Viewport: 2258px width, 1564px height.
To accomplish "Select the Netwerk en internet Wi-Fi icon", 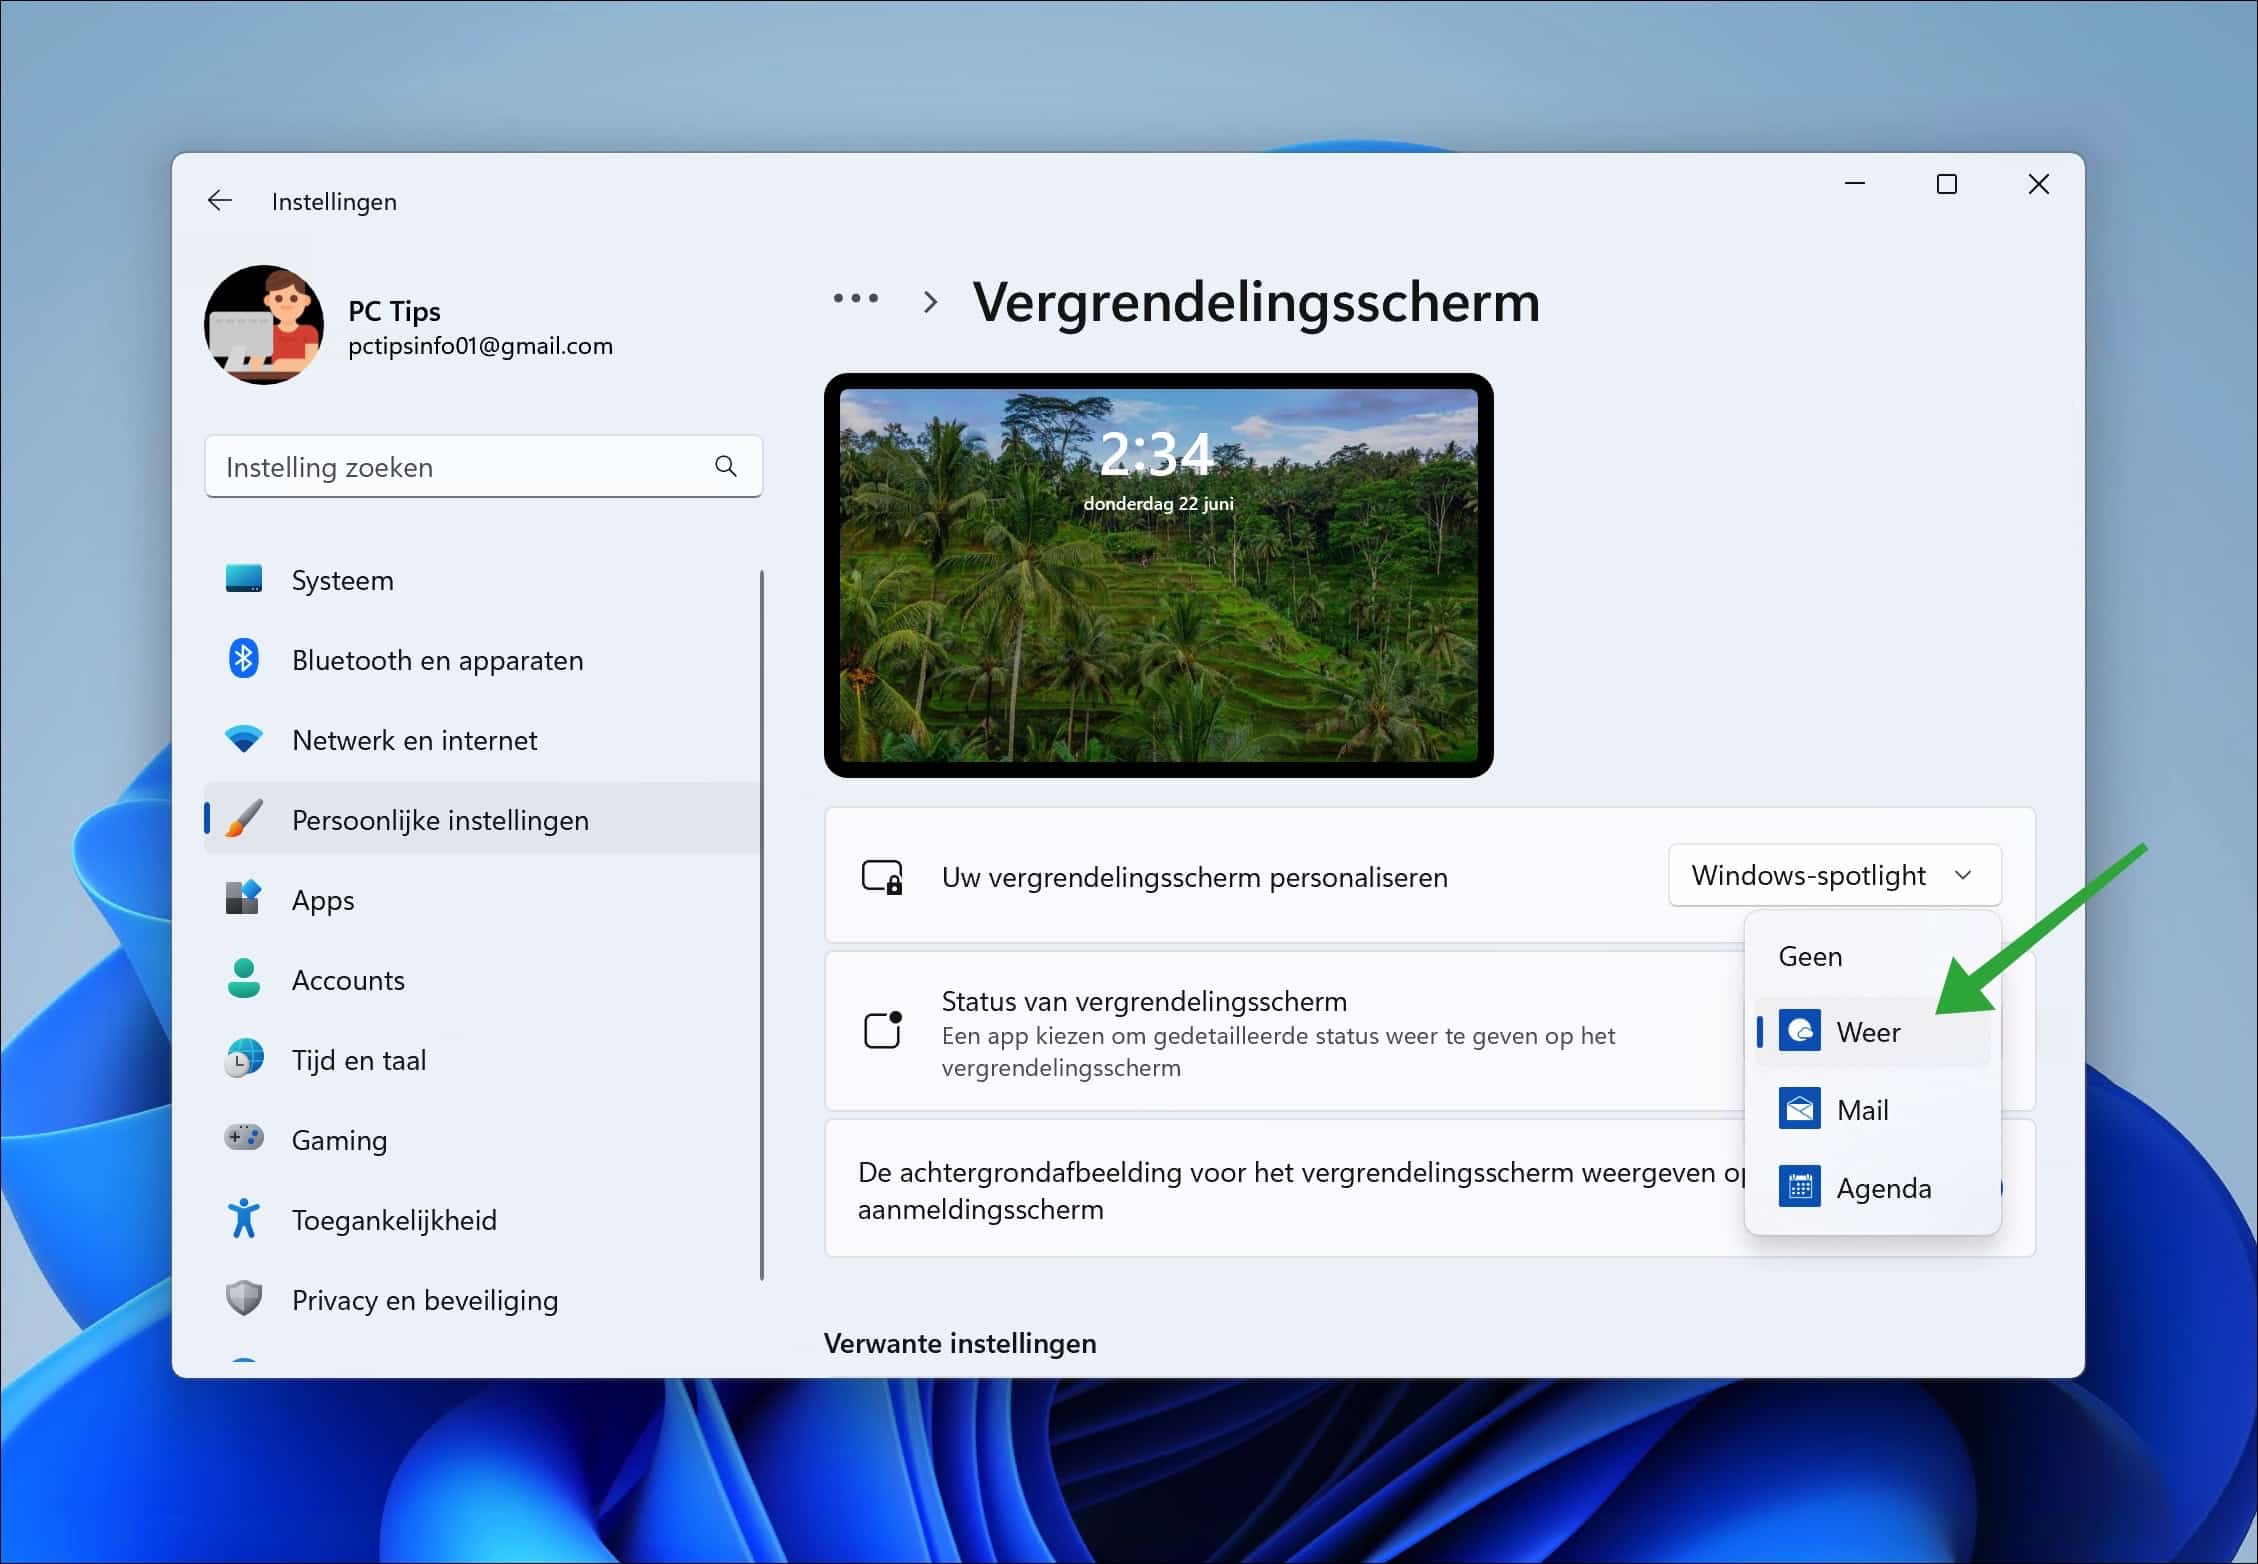I will (x=243, y=739).
